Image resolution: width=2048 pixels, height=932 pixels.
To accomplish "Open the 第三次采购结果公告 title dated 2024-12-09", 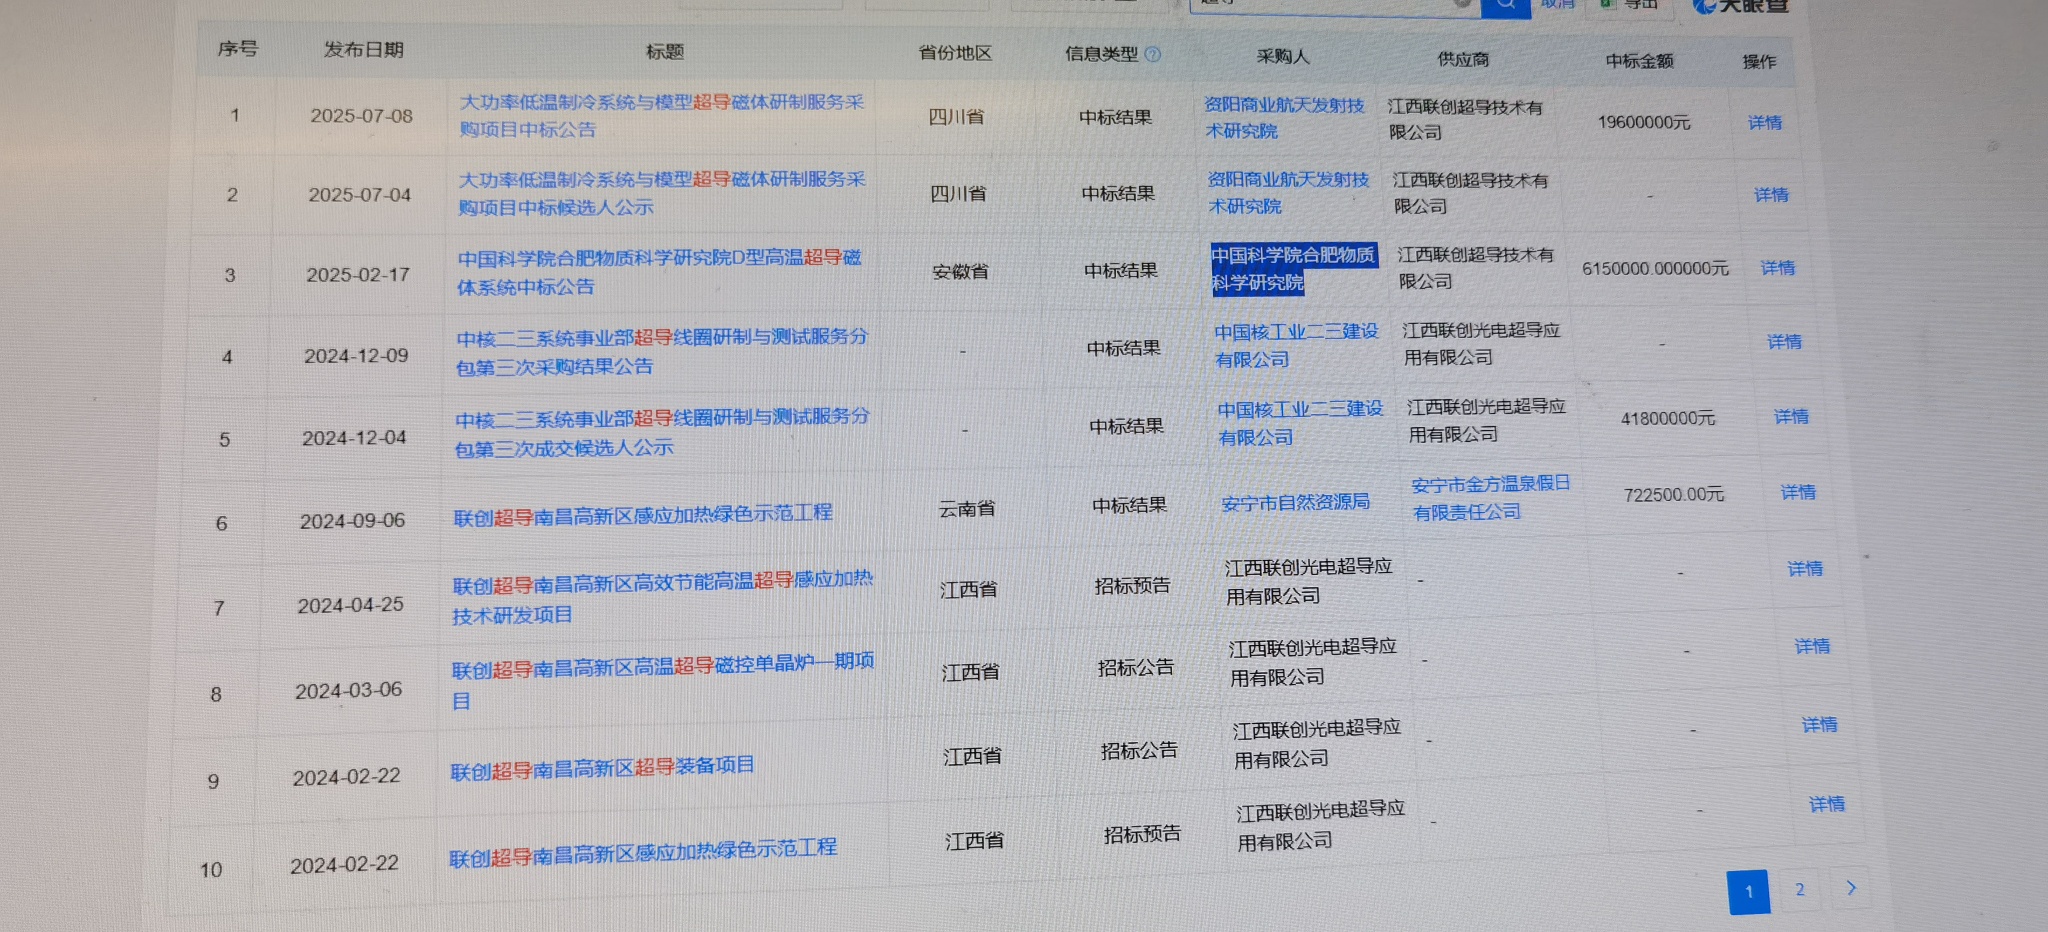I will pos(661,352).
